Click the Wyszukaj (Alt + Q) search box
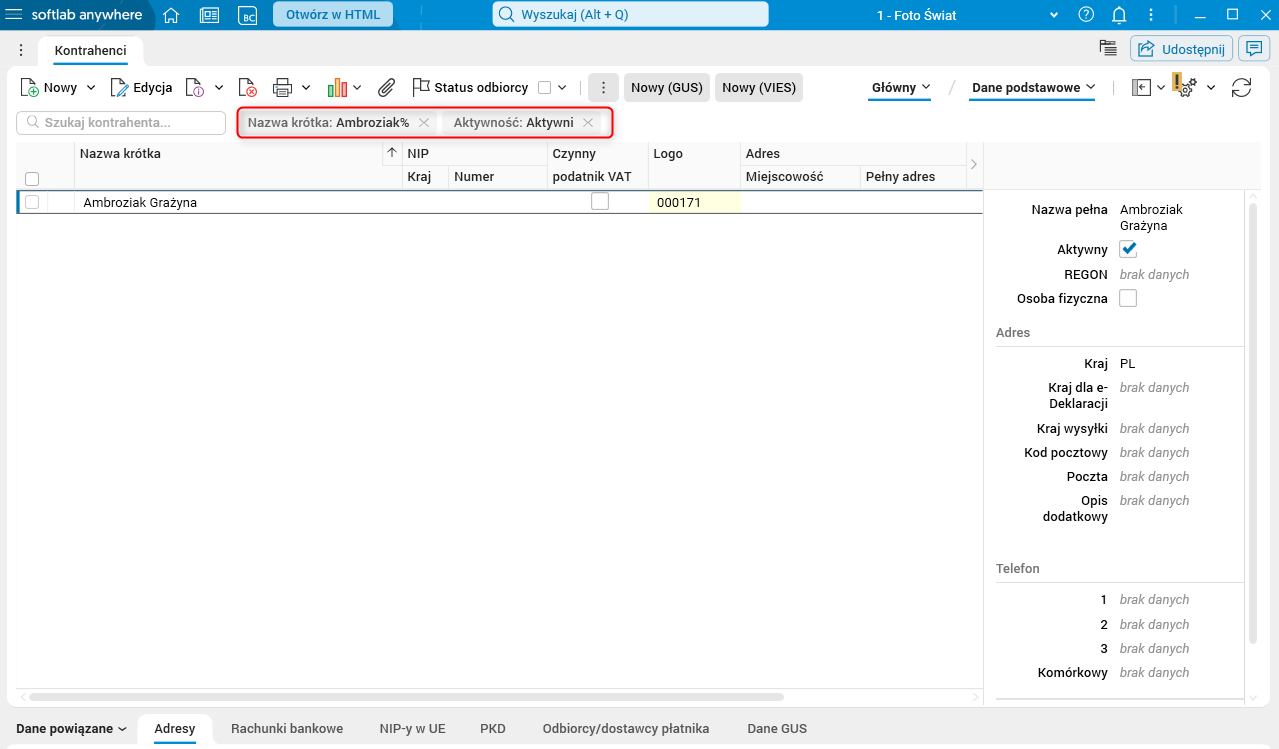 [630, 14]
